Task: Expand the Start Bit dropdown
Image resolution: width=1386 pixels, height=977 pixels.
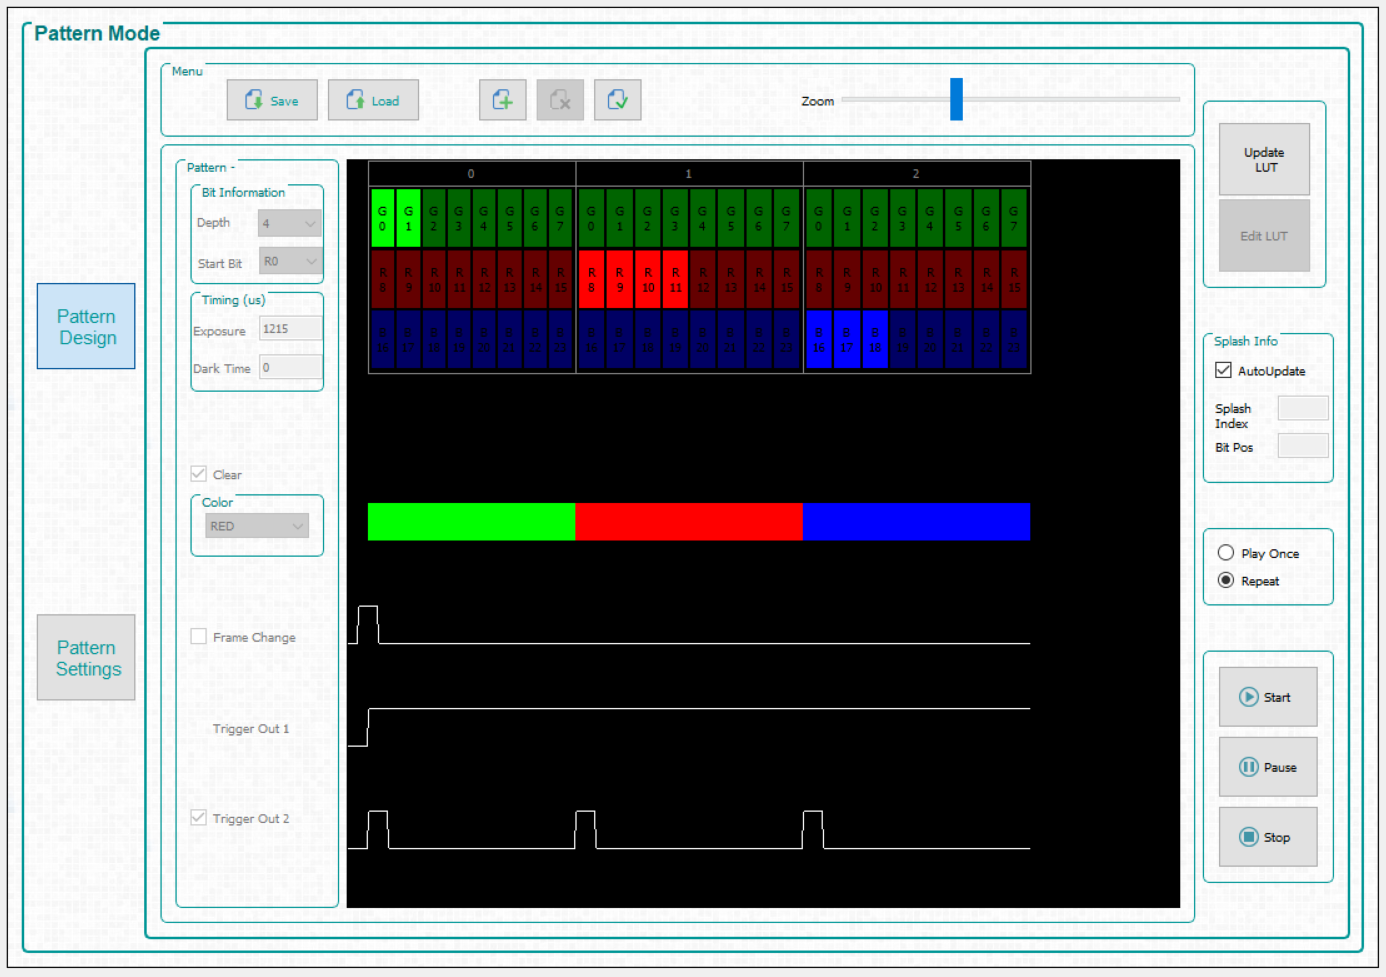Action: click(290, 261)
